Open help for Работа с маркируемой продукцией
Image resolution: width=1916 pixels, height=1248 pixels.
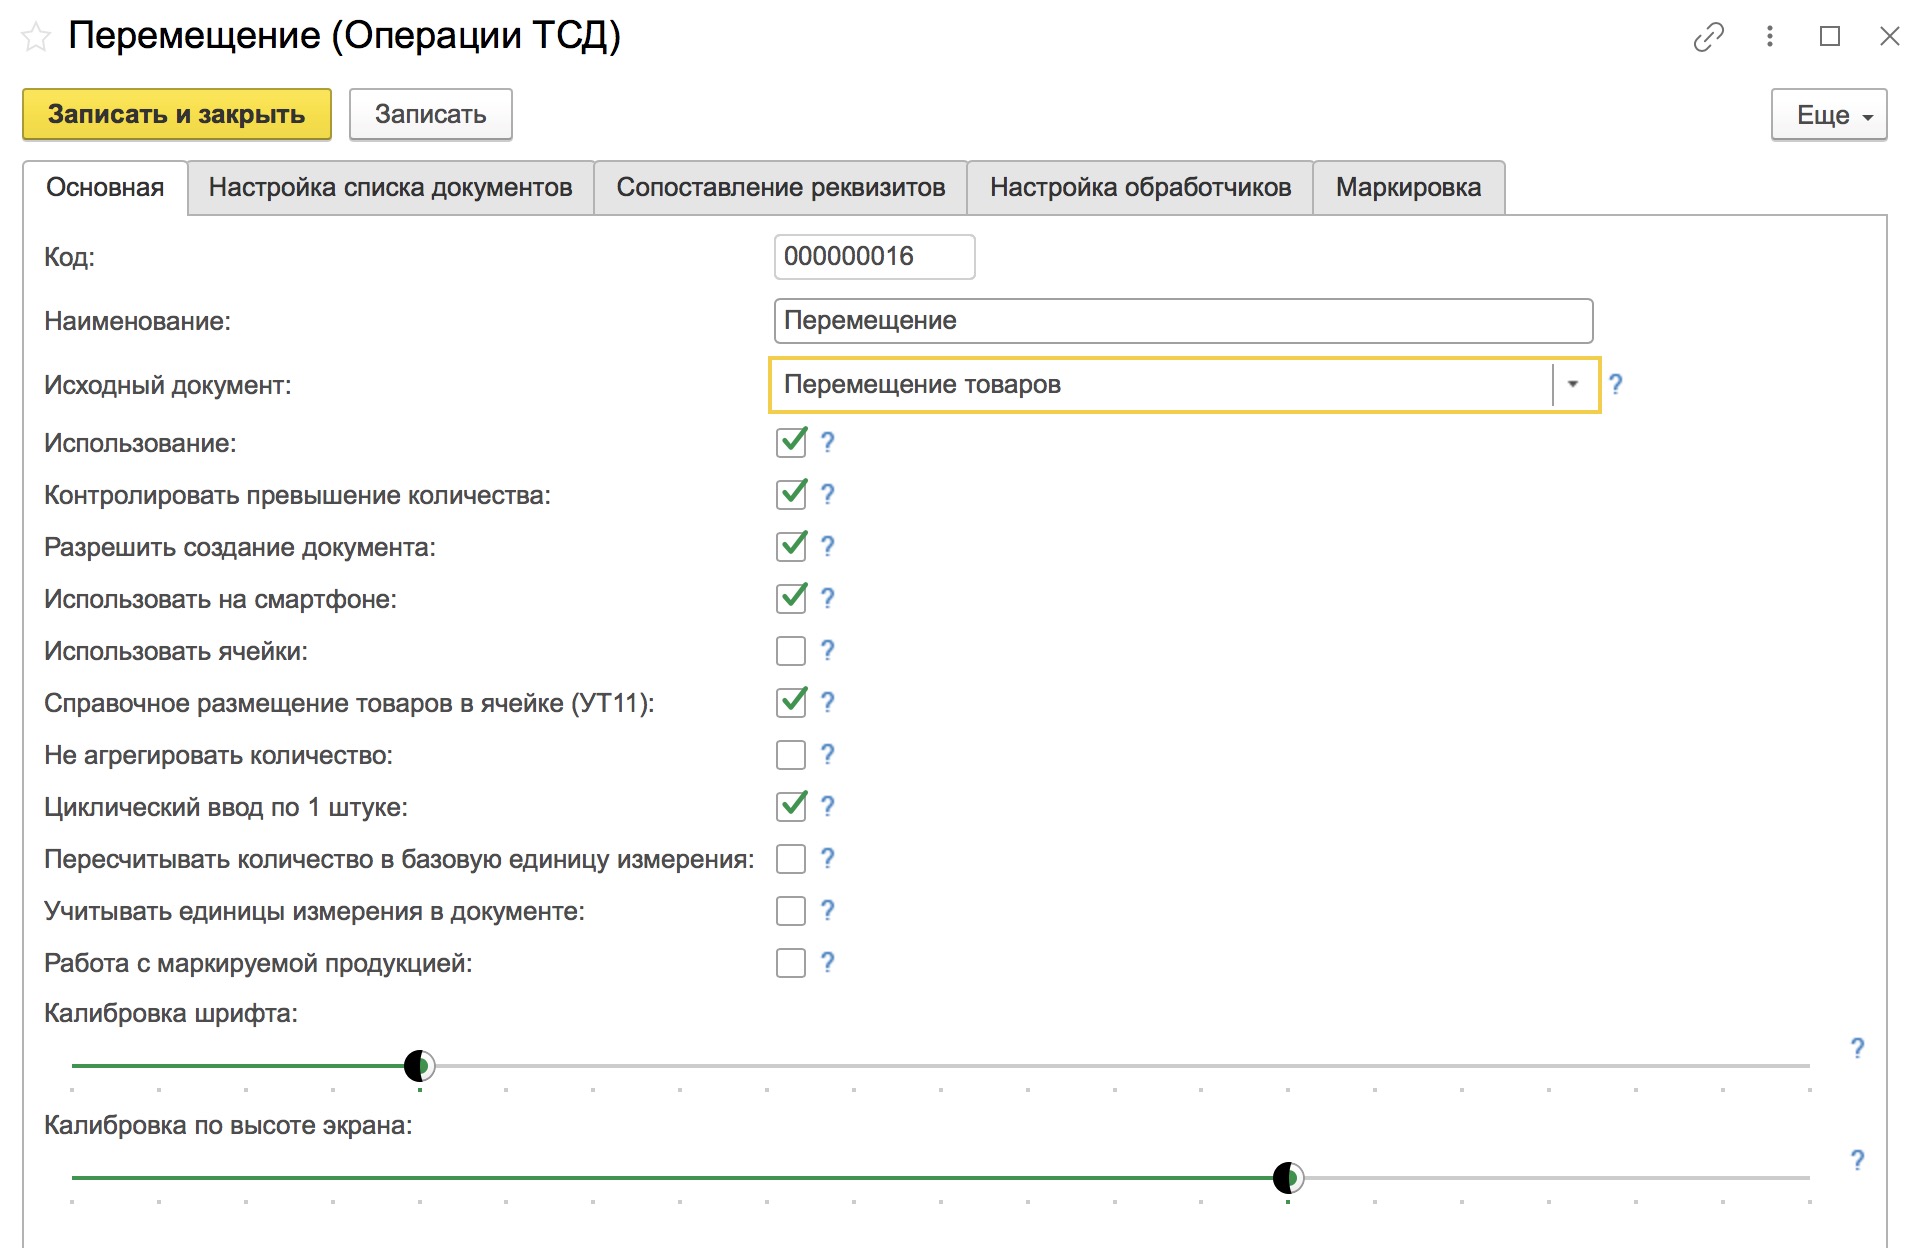point(827,962)
